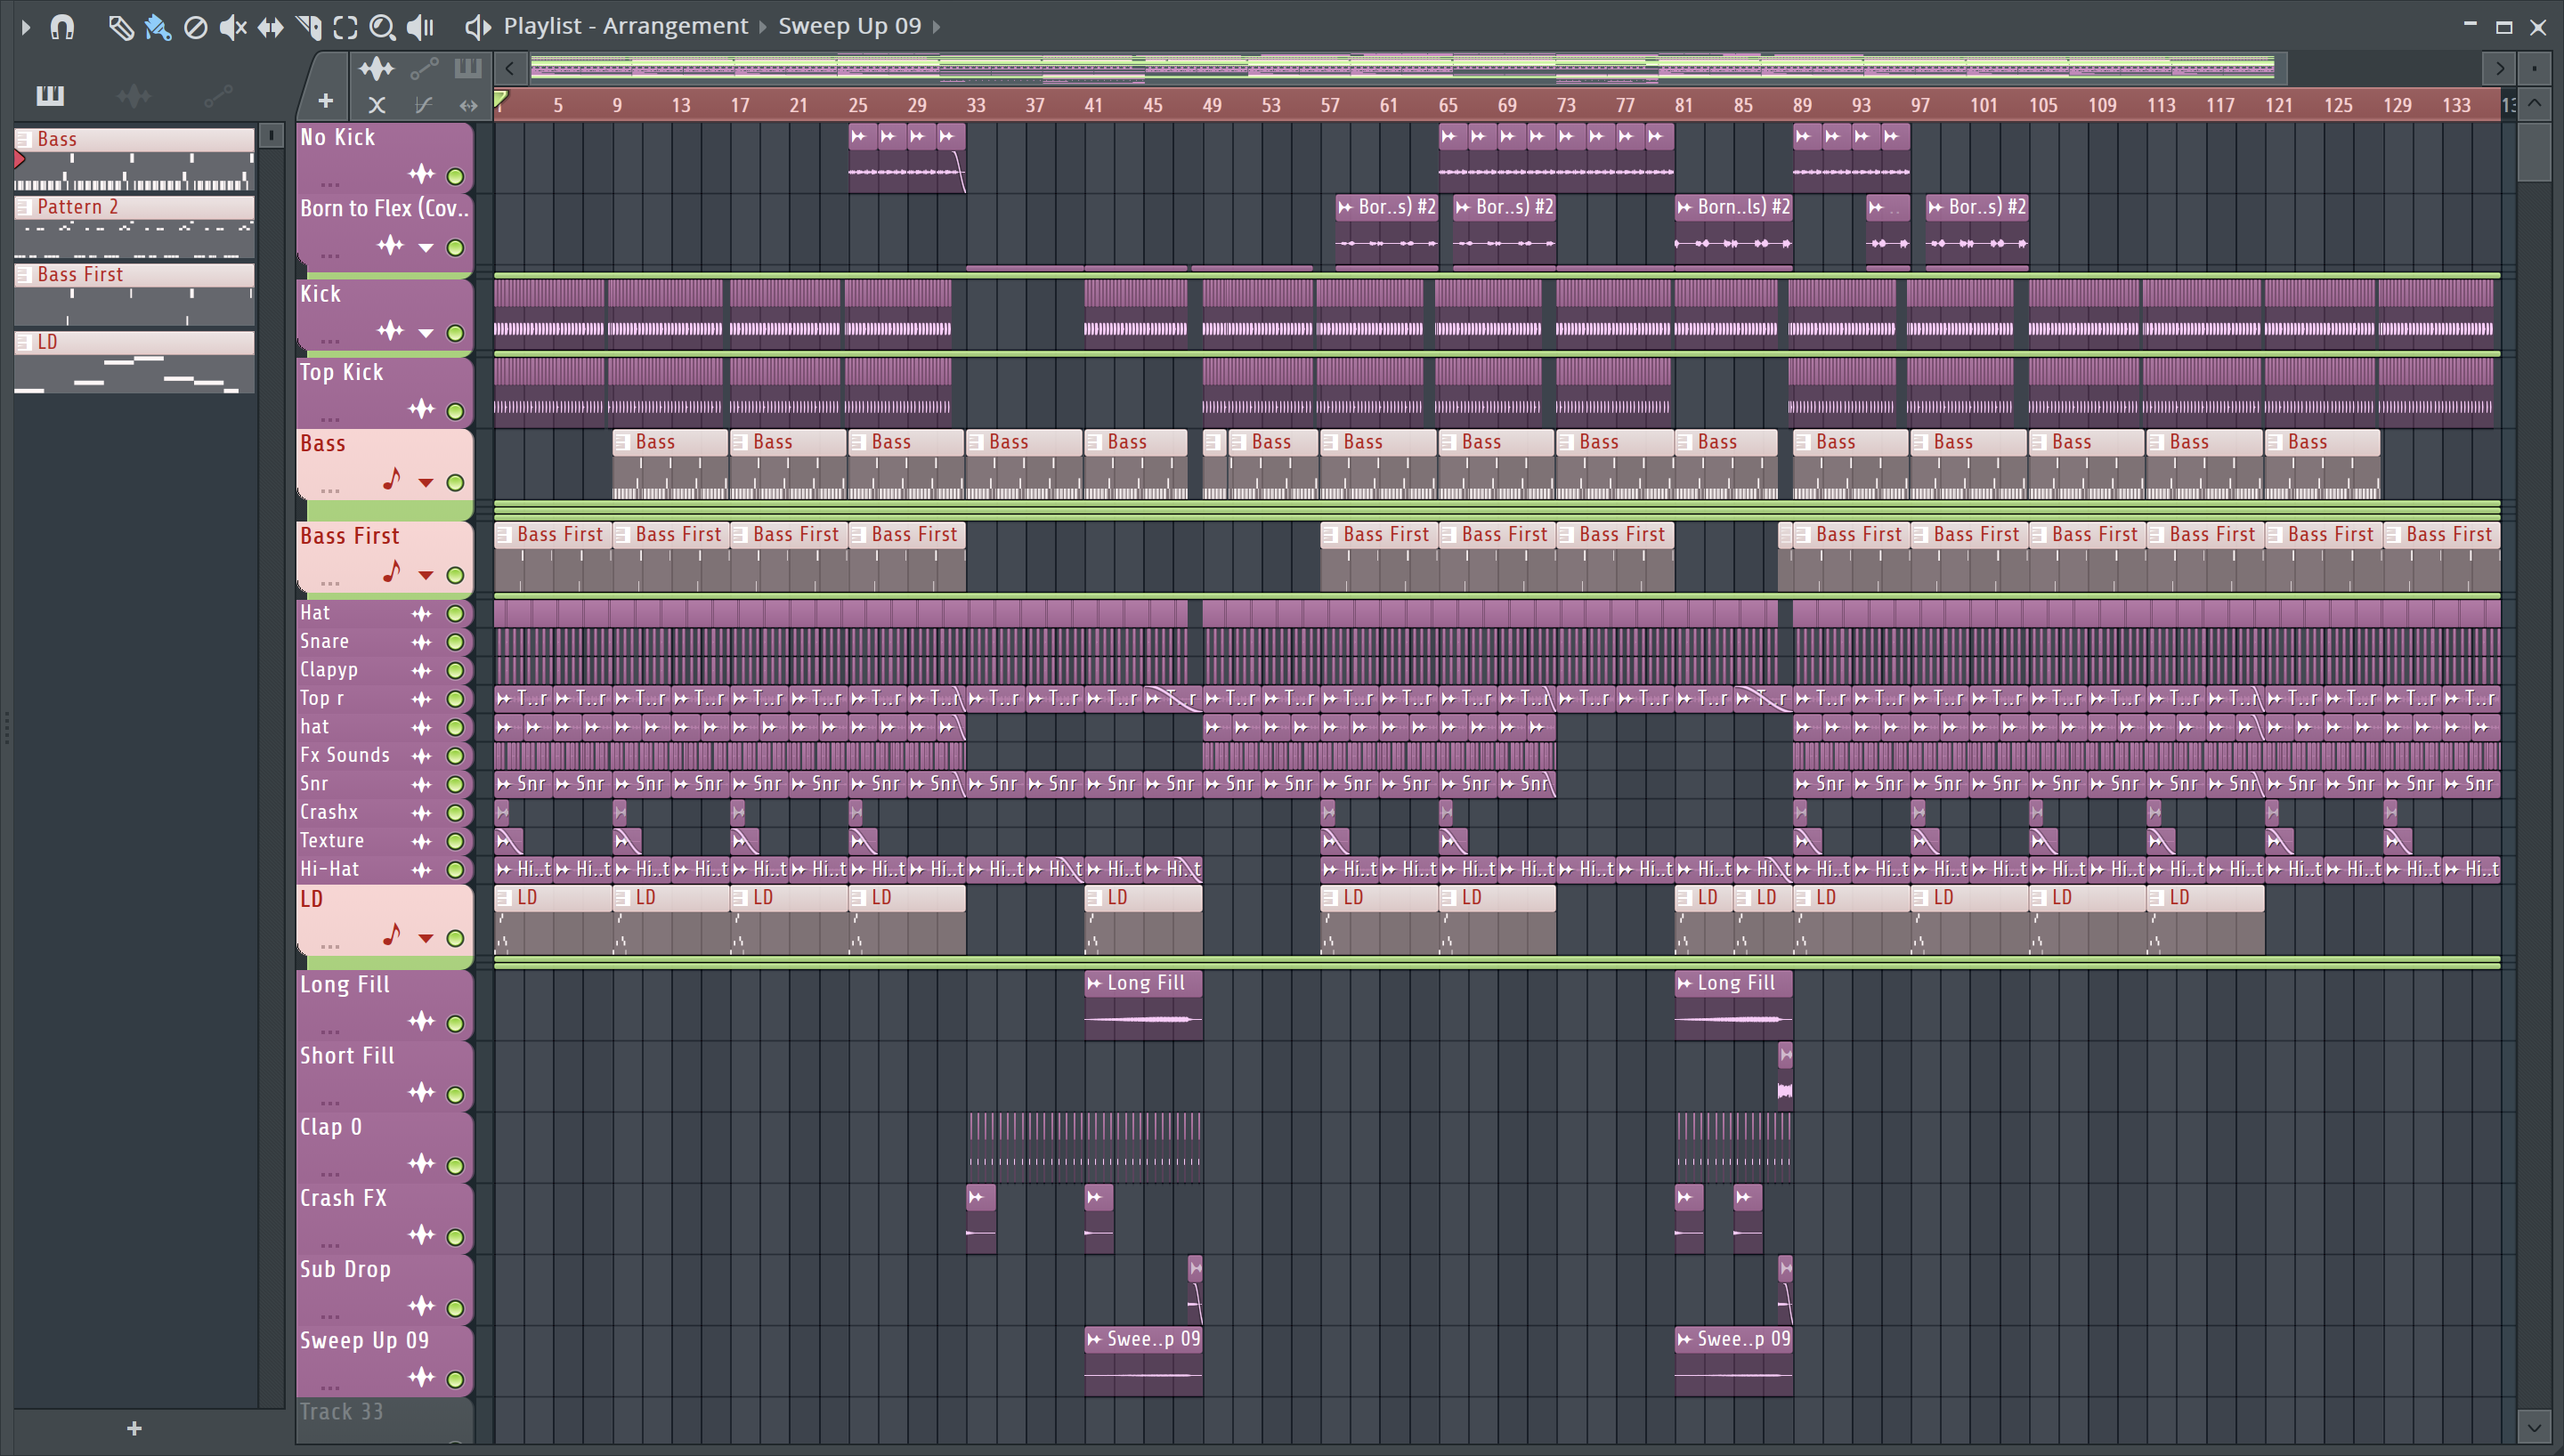Select the Slip tool
The image size is (2564, 1456).
coord(270,27)
